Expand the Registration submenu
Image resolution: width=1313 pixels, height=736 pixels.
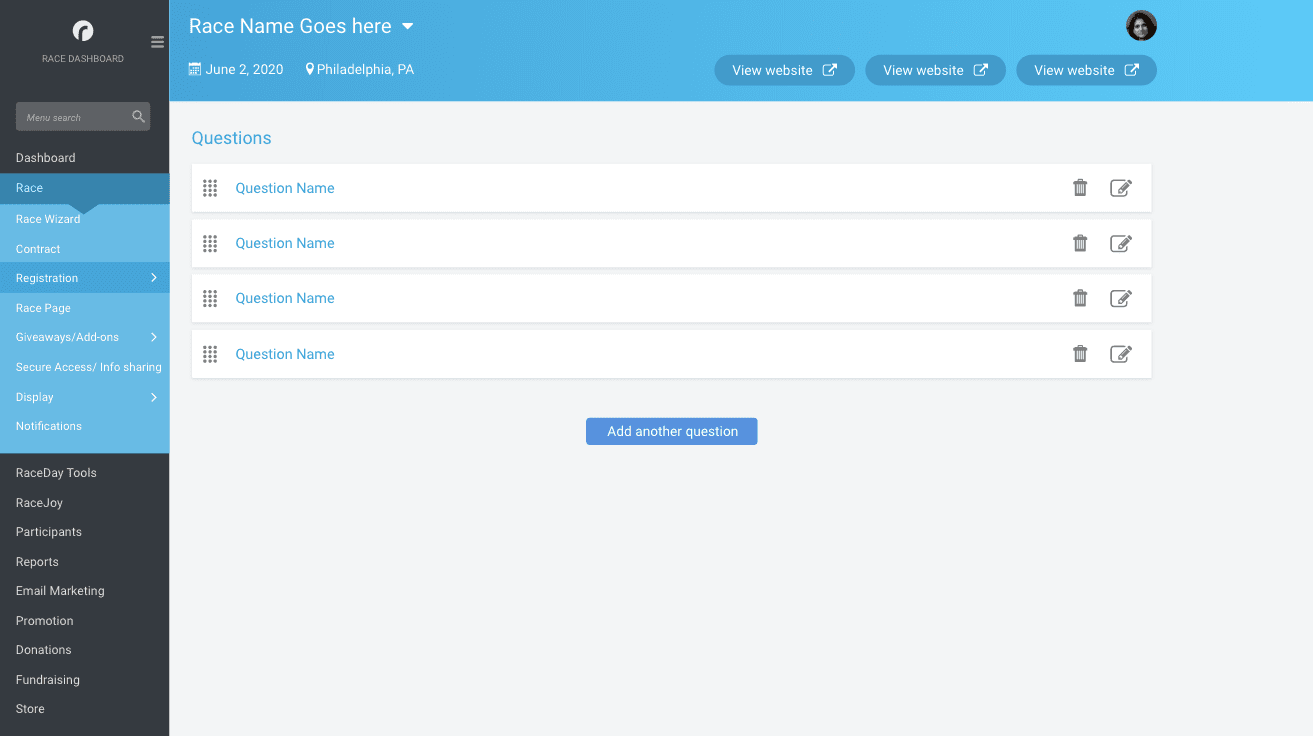tap(154, 277)
